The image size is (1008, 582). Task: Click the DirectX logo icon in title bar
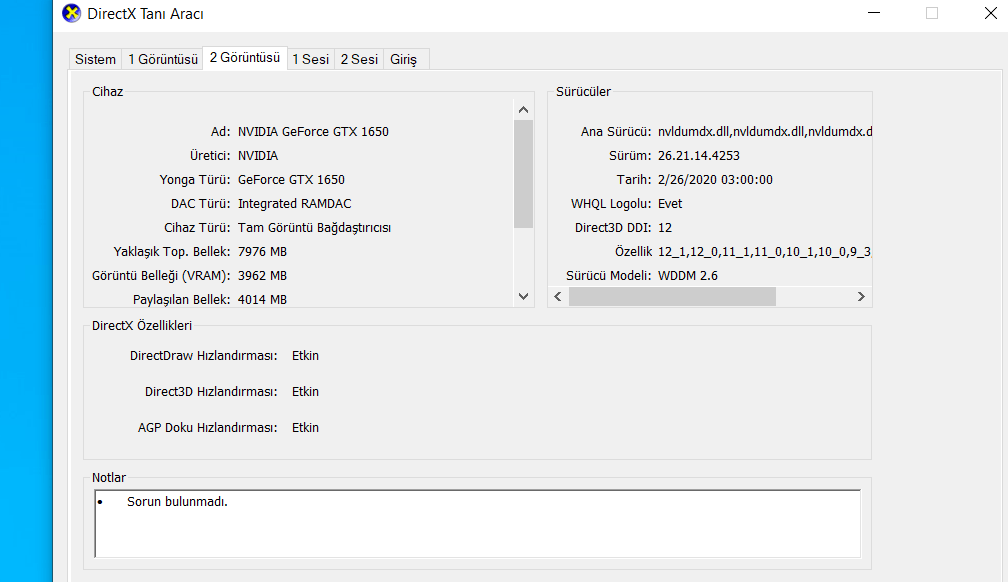[71, 13]
